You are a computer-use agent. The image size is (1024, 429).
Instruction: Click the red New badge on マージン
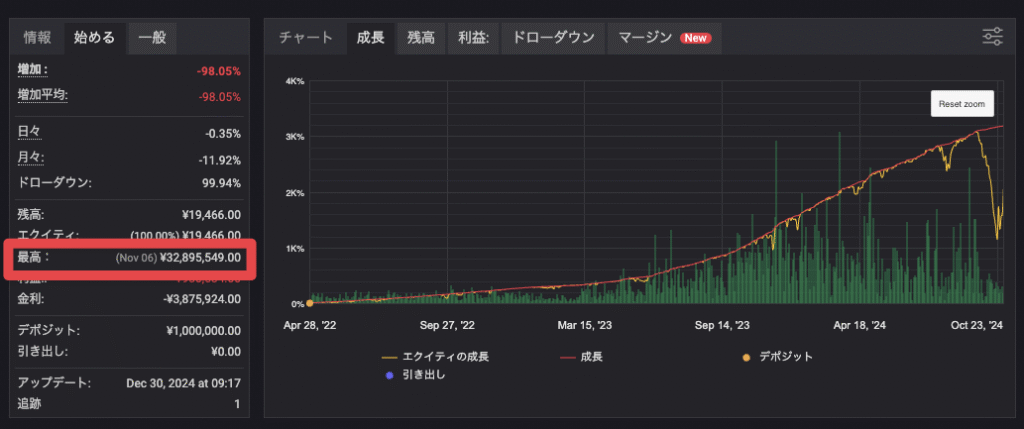[x=696, y=38]
